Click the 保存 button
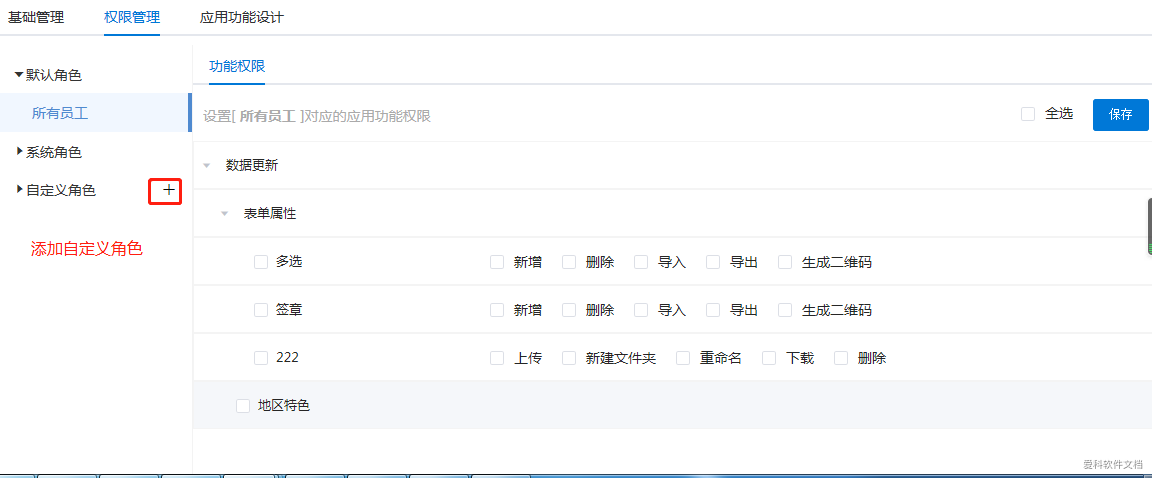Screen dimensions: 1152x478 [1120, 115]
